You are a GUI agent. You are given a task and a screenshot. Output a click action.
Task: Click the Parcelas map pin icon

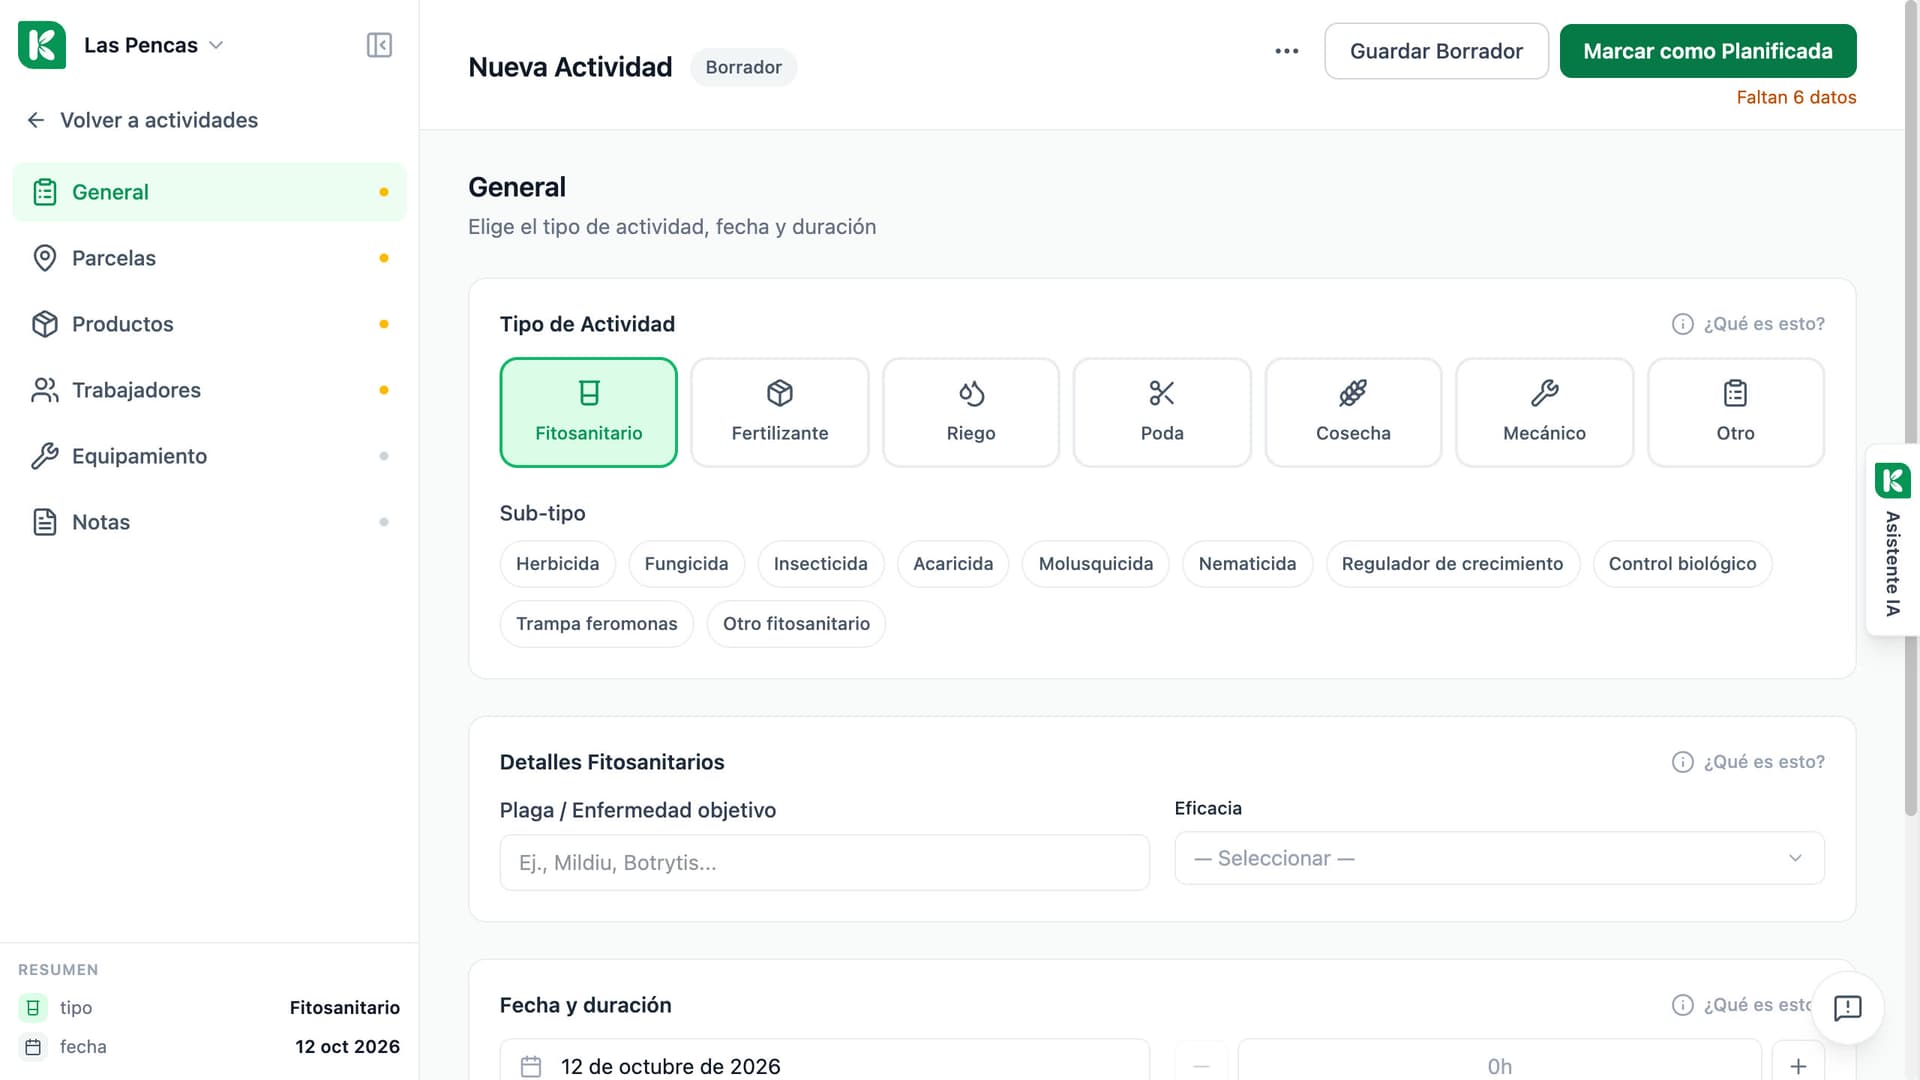tap(45, 258)
